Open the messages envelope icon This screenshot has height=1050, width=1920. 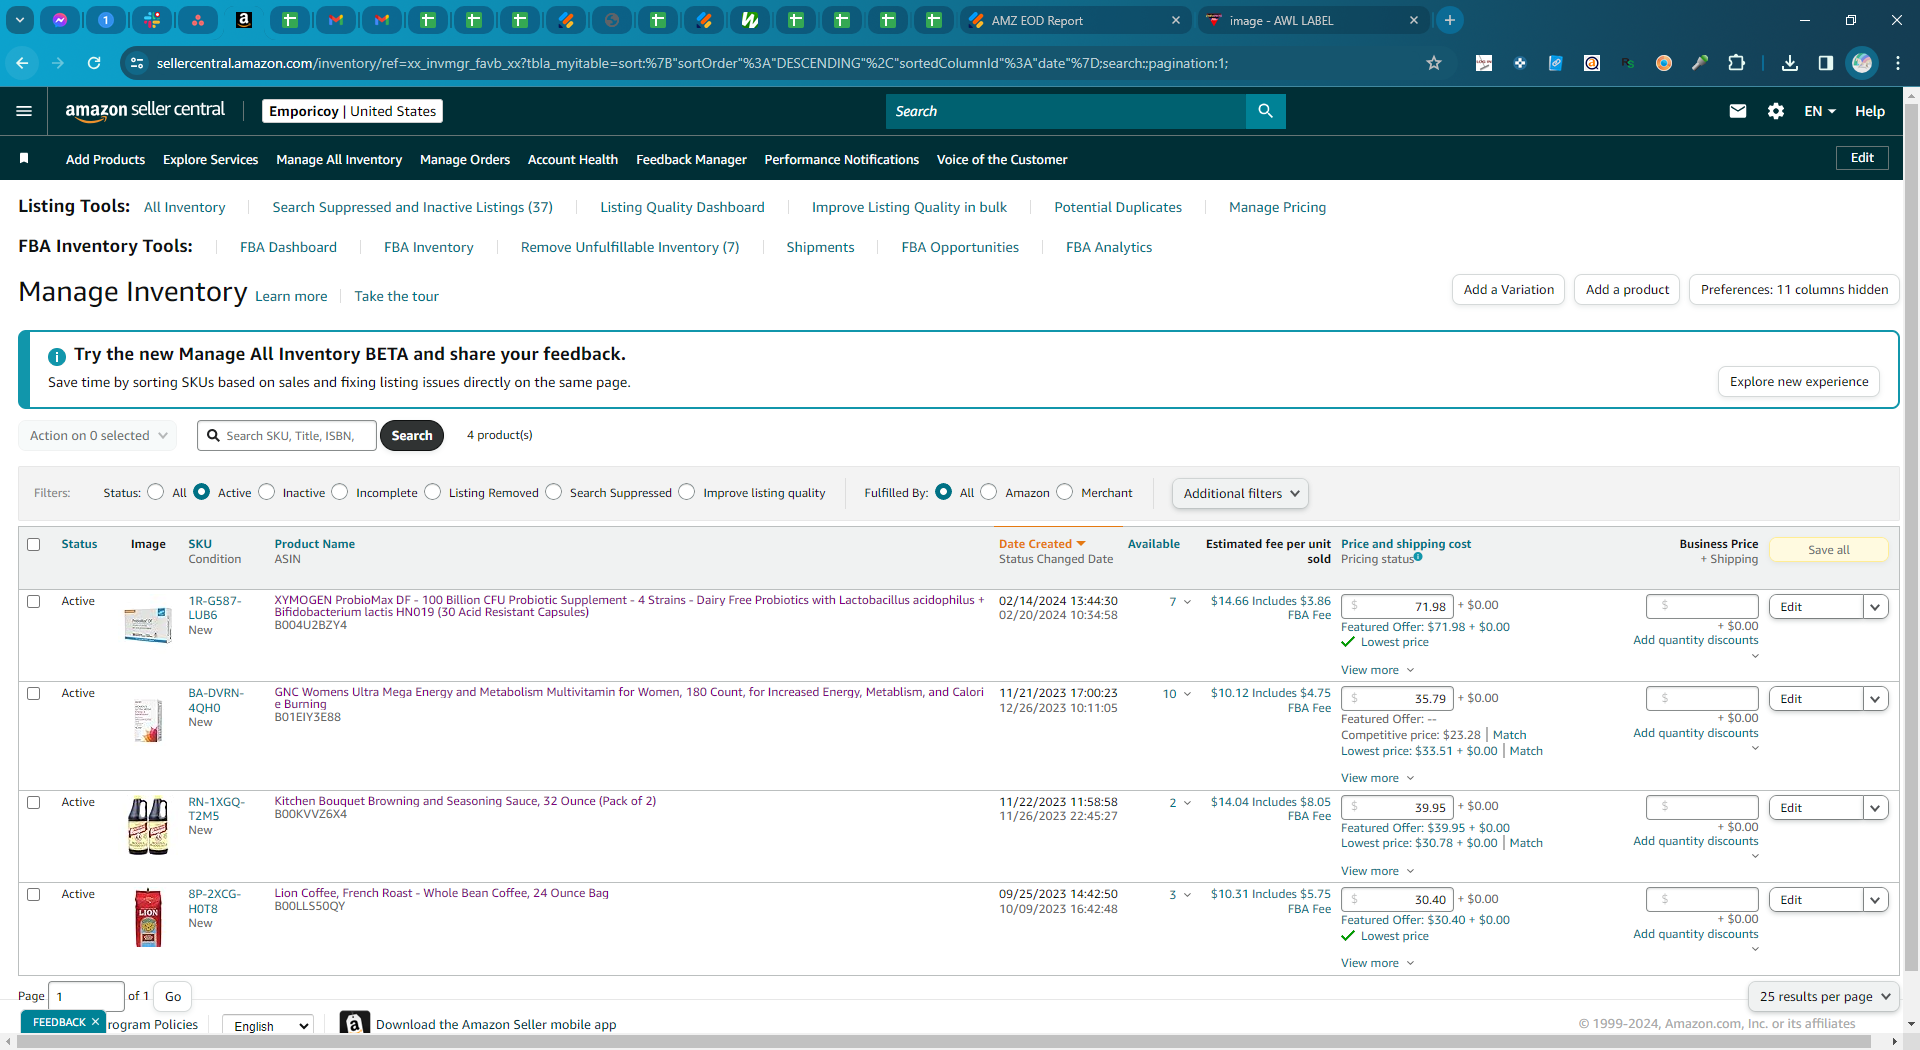1738,111
